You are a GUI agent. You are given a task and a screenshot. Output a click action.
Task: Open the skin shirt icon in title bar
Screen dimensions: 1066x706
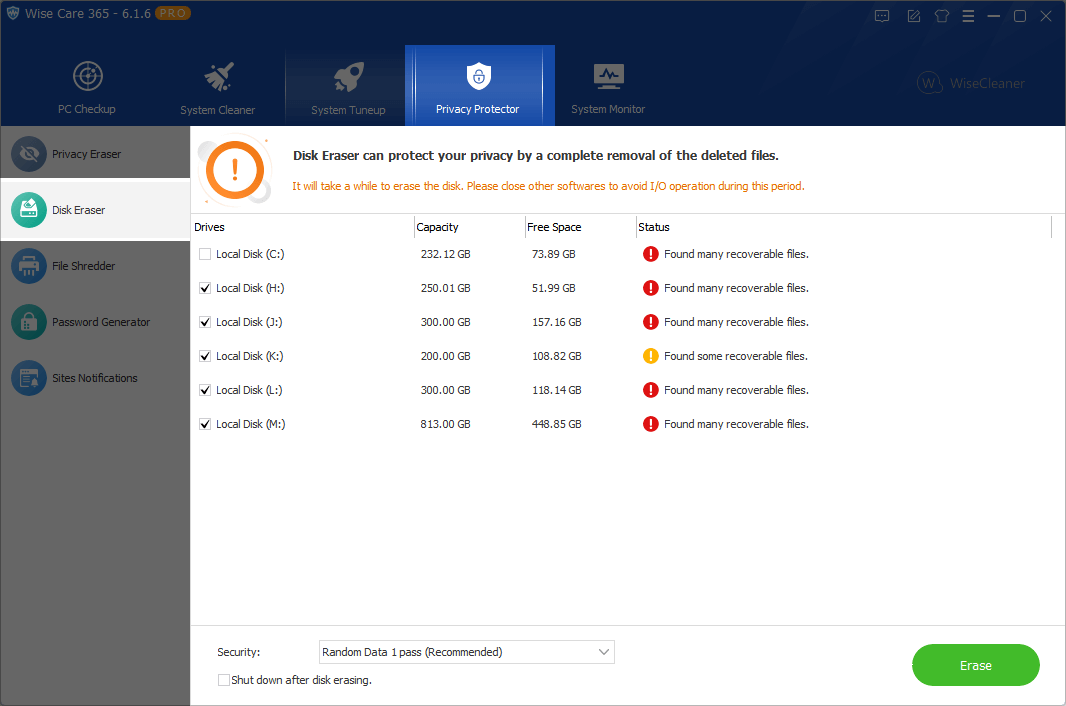[942, 16]
